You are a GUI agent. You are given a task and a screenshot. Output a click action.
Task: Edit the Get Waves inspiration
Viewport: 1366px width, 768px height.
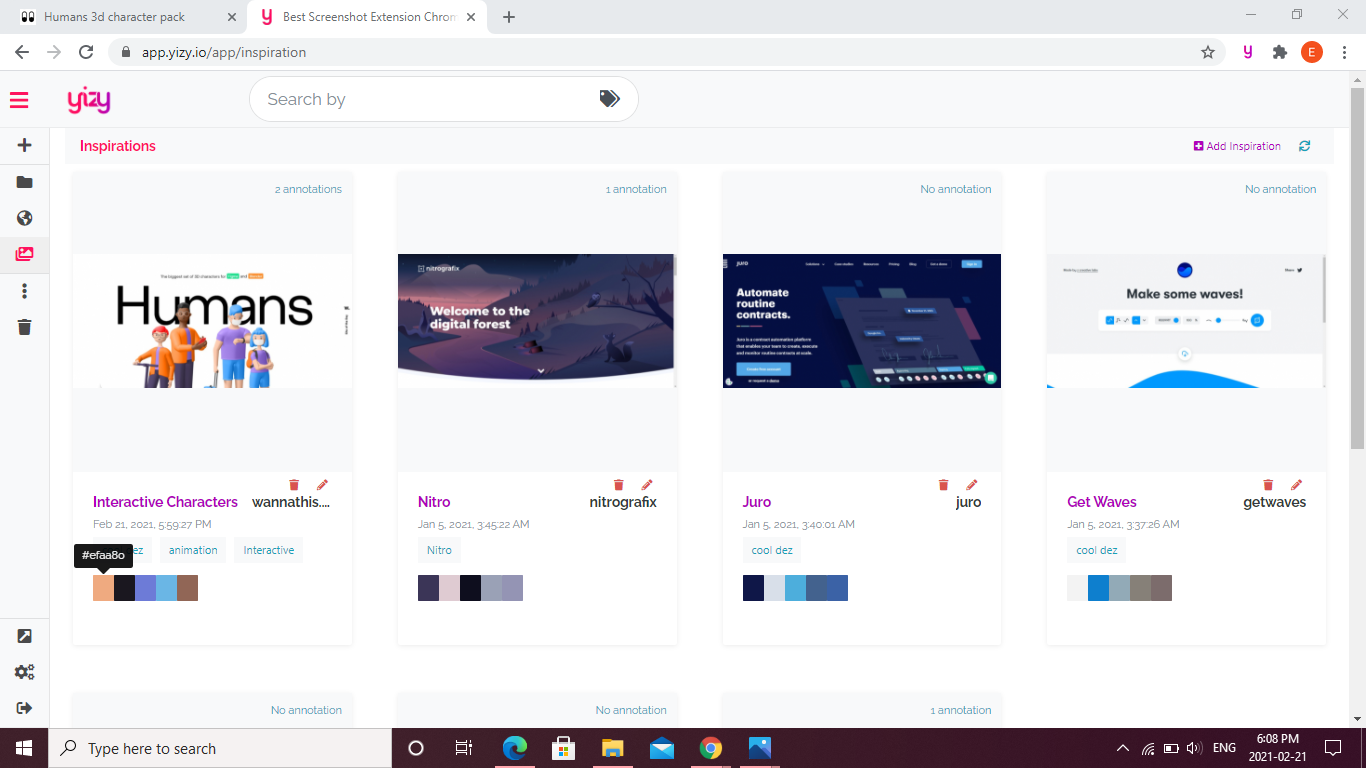pyautogui.click(x=1296, y=485)
